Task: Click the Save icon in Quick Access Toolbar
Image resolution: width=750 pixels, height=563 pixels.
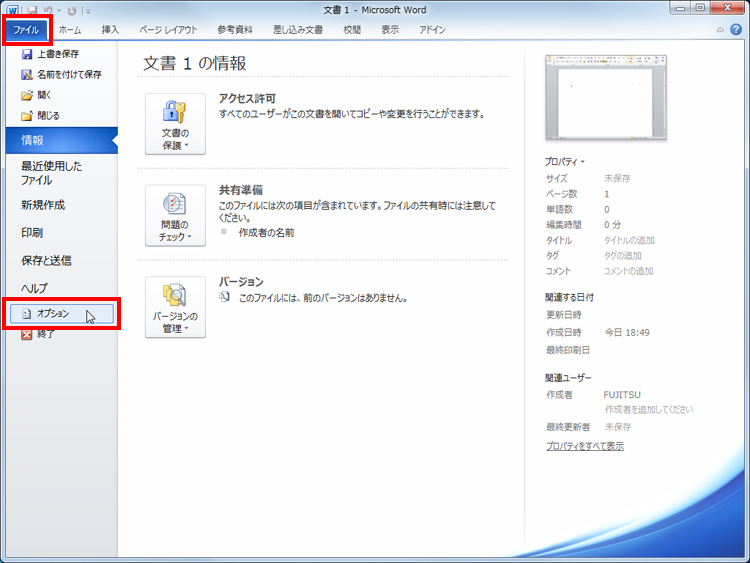Action: pos(32,10)
